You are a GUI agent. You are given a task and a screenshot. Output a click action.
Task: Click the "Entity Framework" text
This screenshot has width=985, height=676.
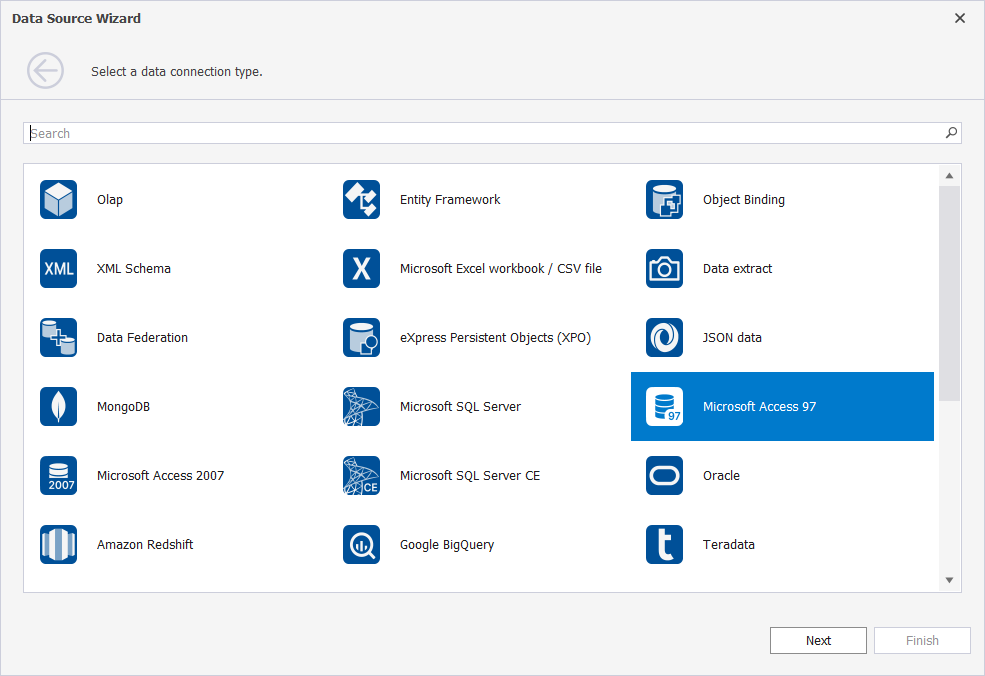point(450,199)
